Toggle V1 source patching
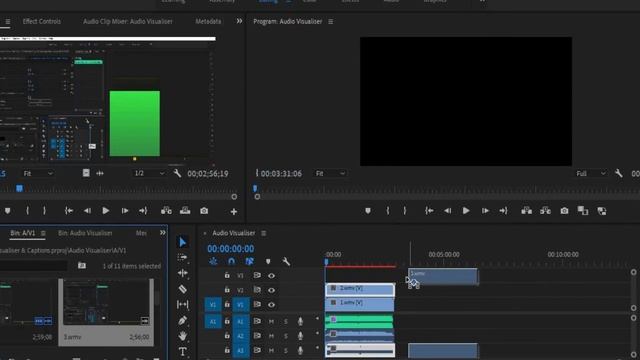This screenshot has height=360, width=640. coord(213,304)
